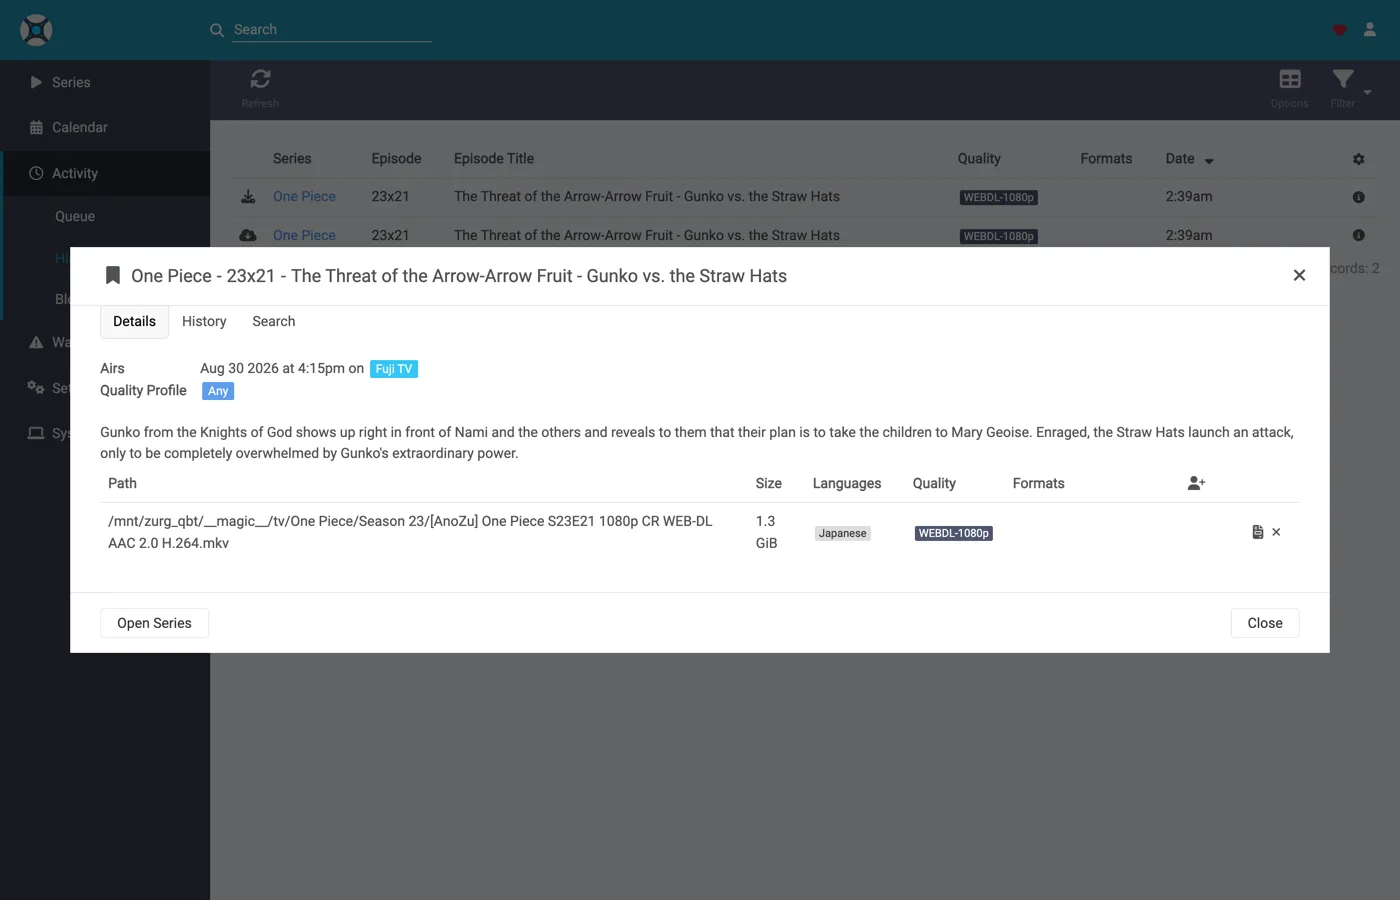1400x900 pixels.
Task: Click the info icon in the second history row
Action: tap(1358, 235)
